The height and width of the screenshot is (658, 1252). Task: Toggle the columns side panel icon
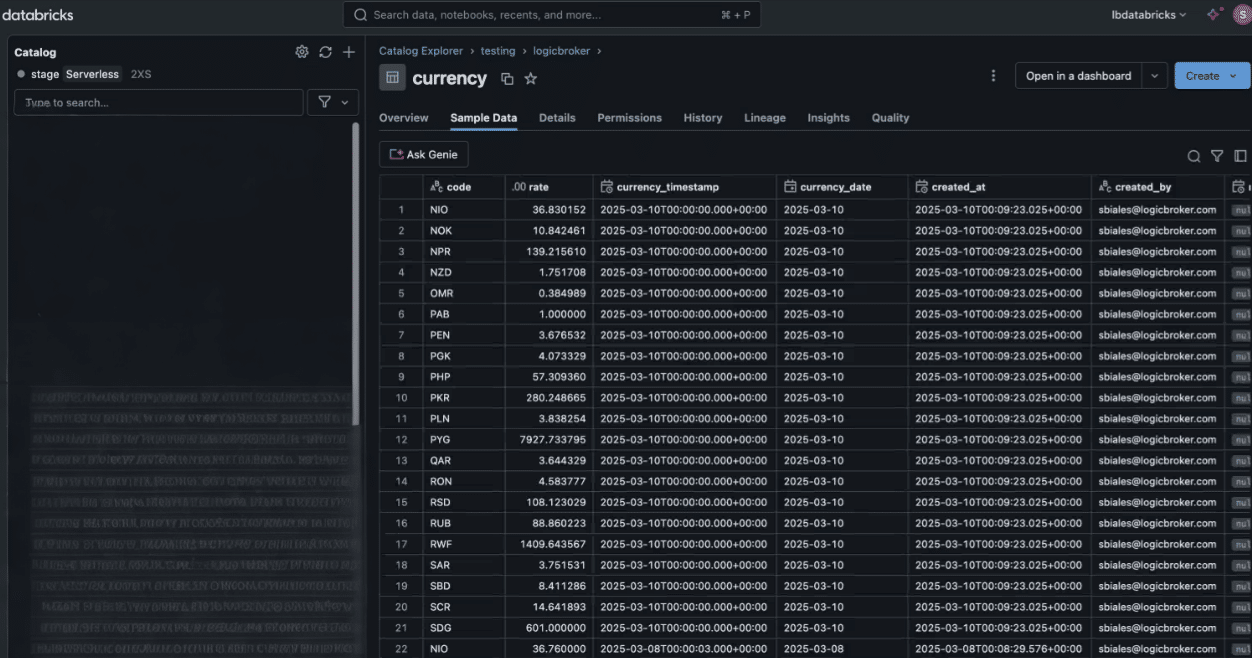[x=1240, y=156]
